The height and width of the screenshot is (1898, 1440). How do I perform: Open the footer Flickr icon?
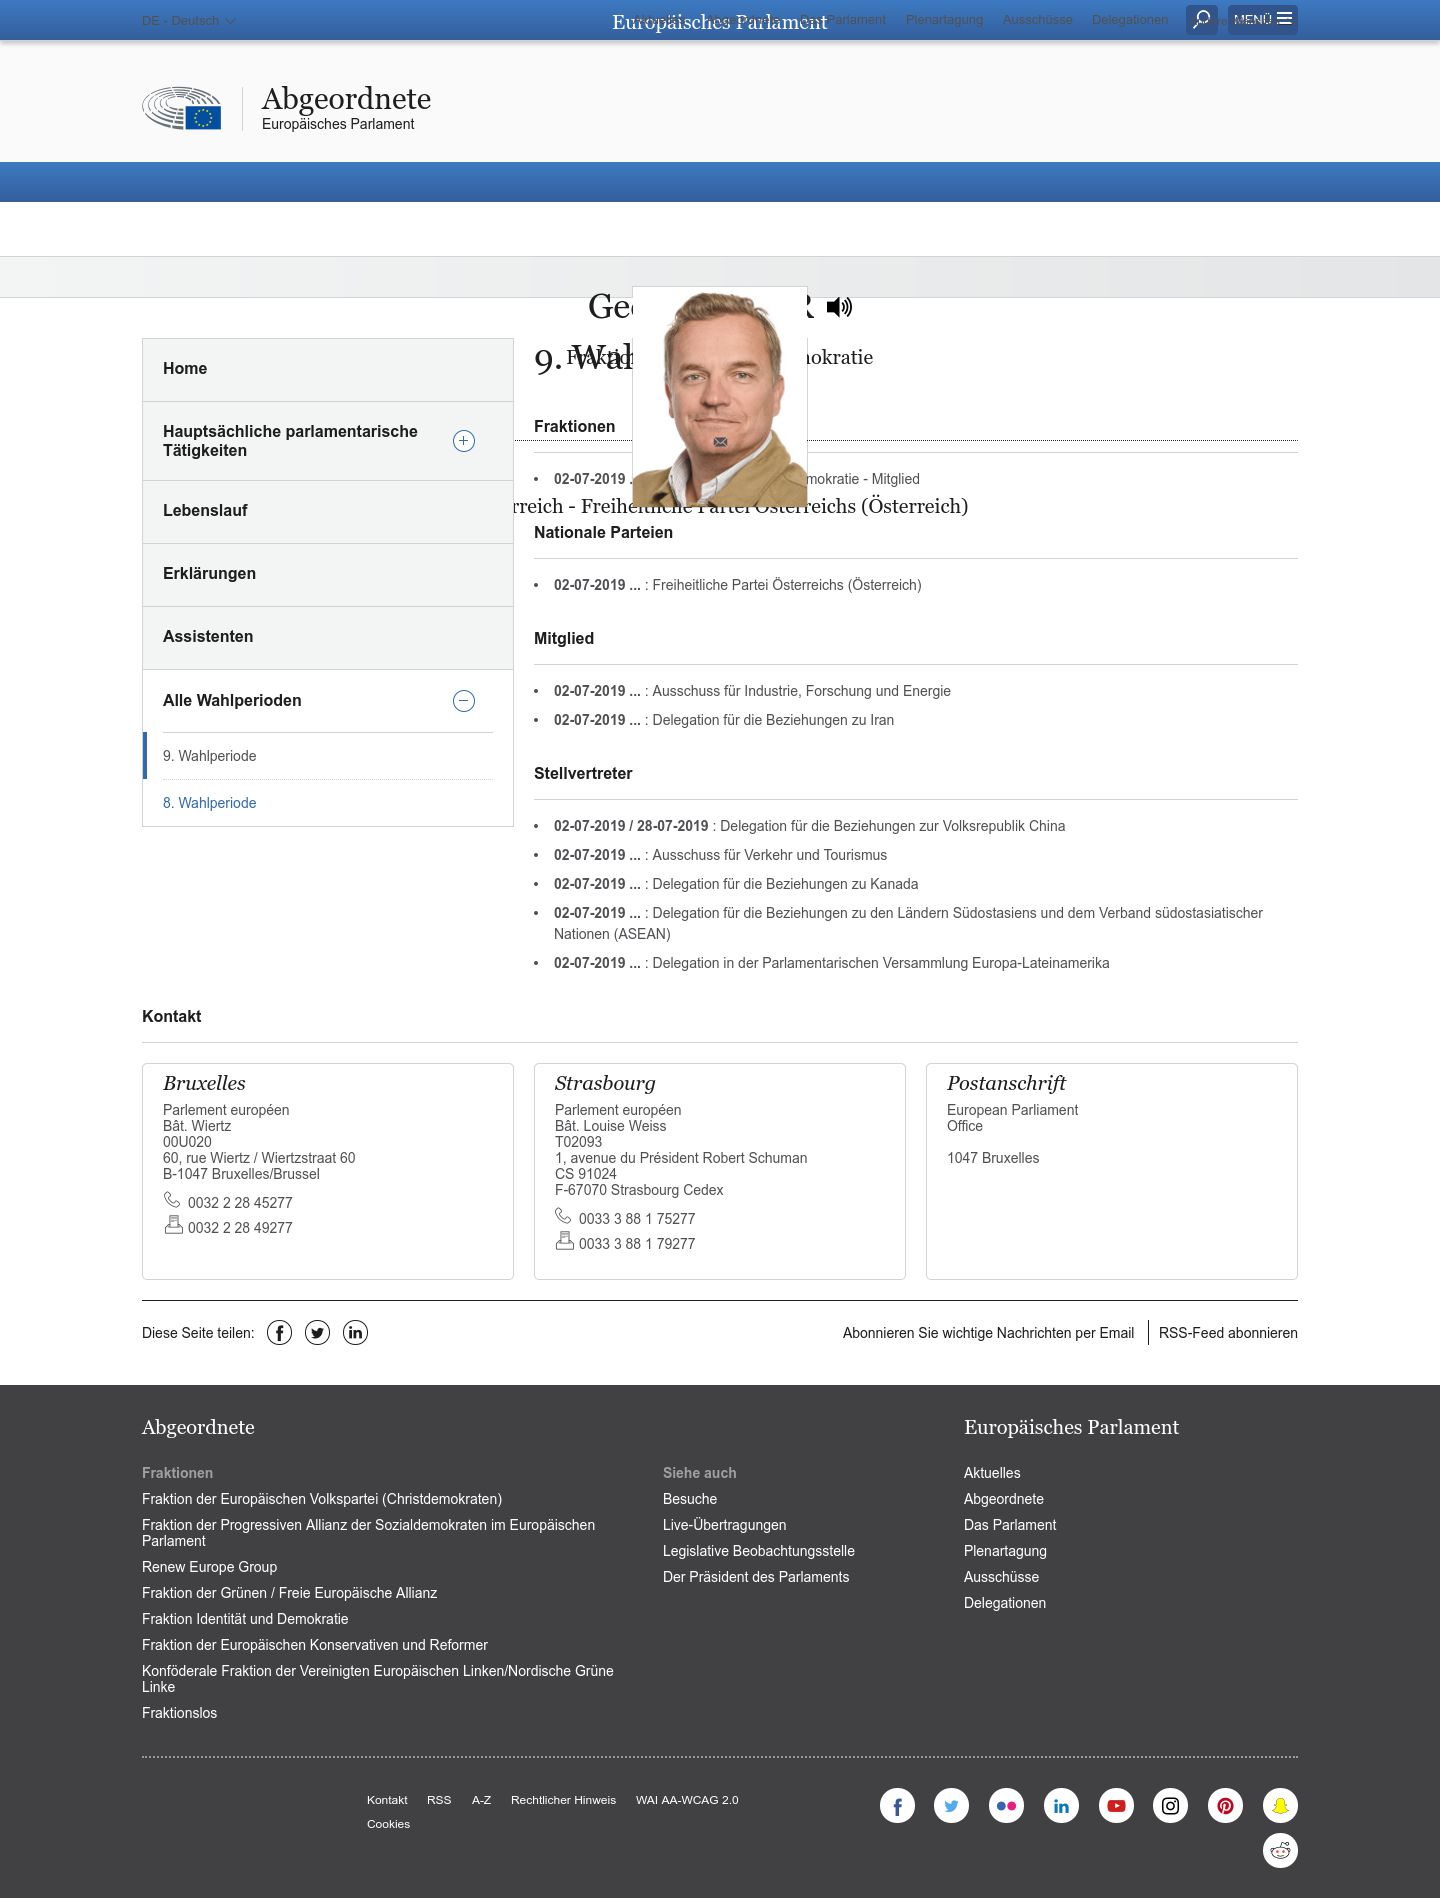(x=1006, y=1805)
